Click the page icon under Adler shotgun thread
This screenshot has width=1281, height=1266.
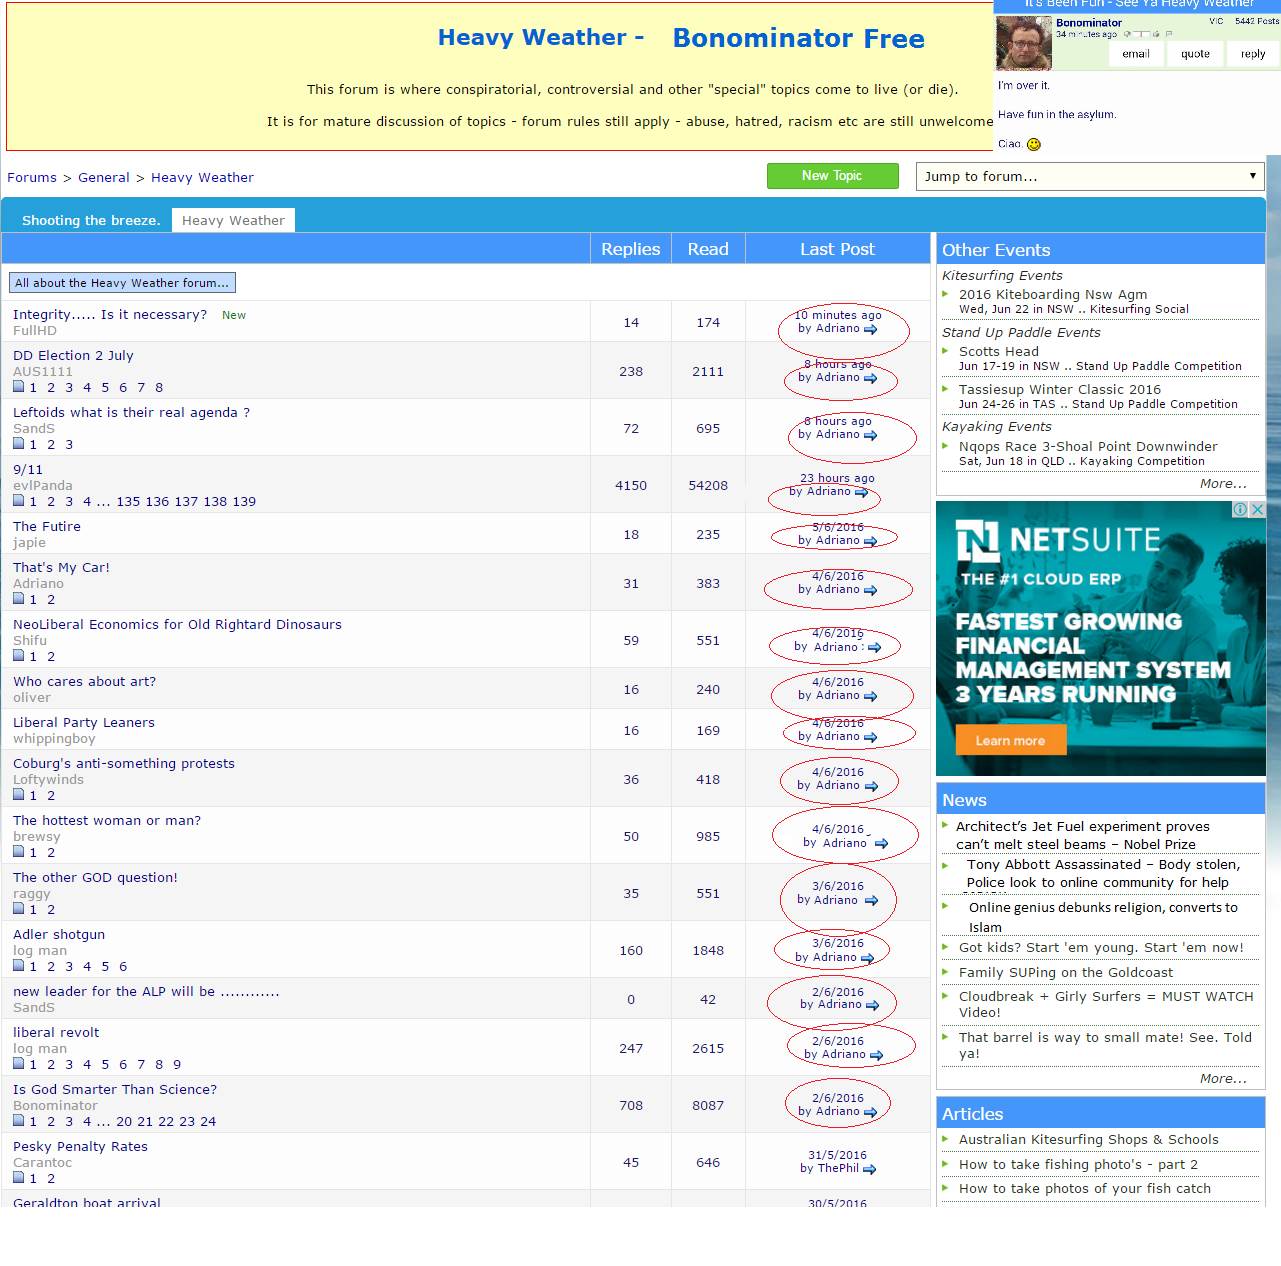point(18,966)
